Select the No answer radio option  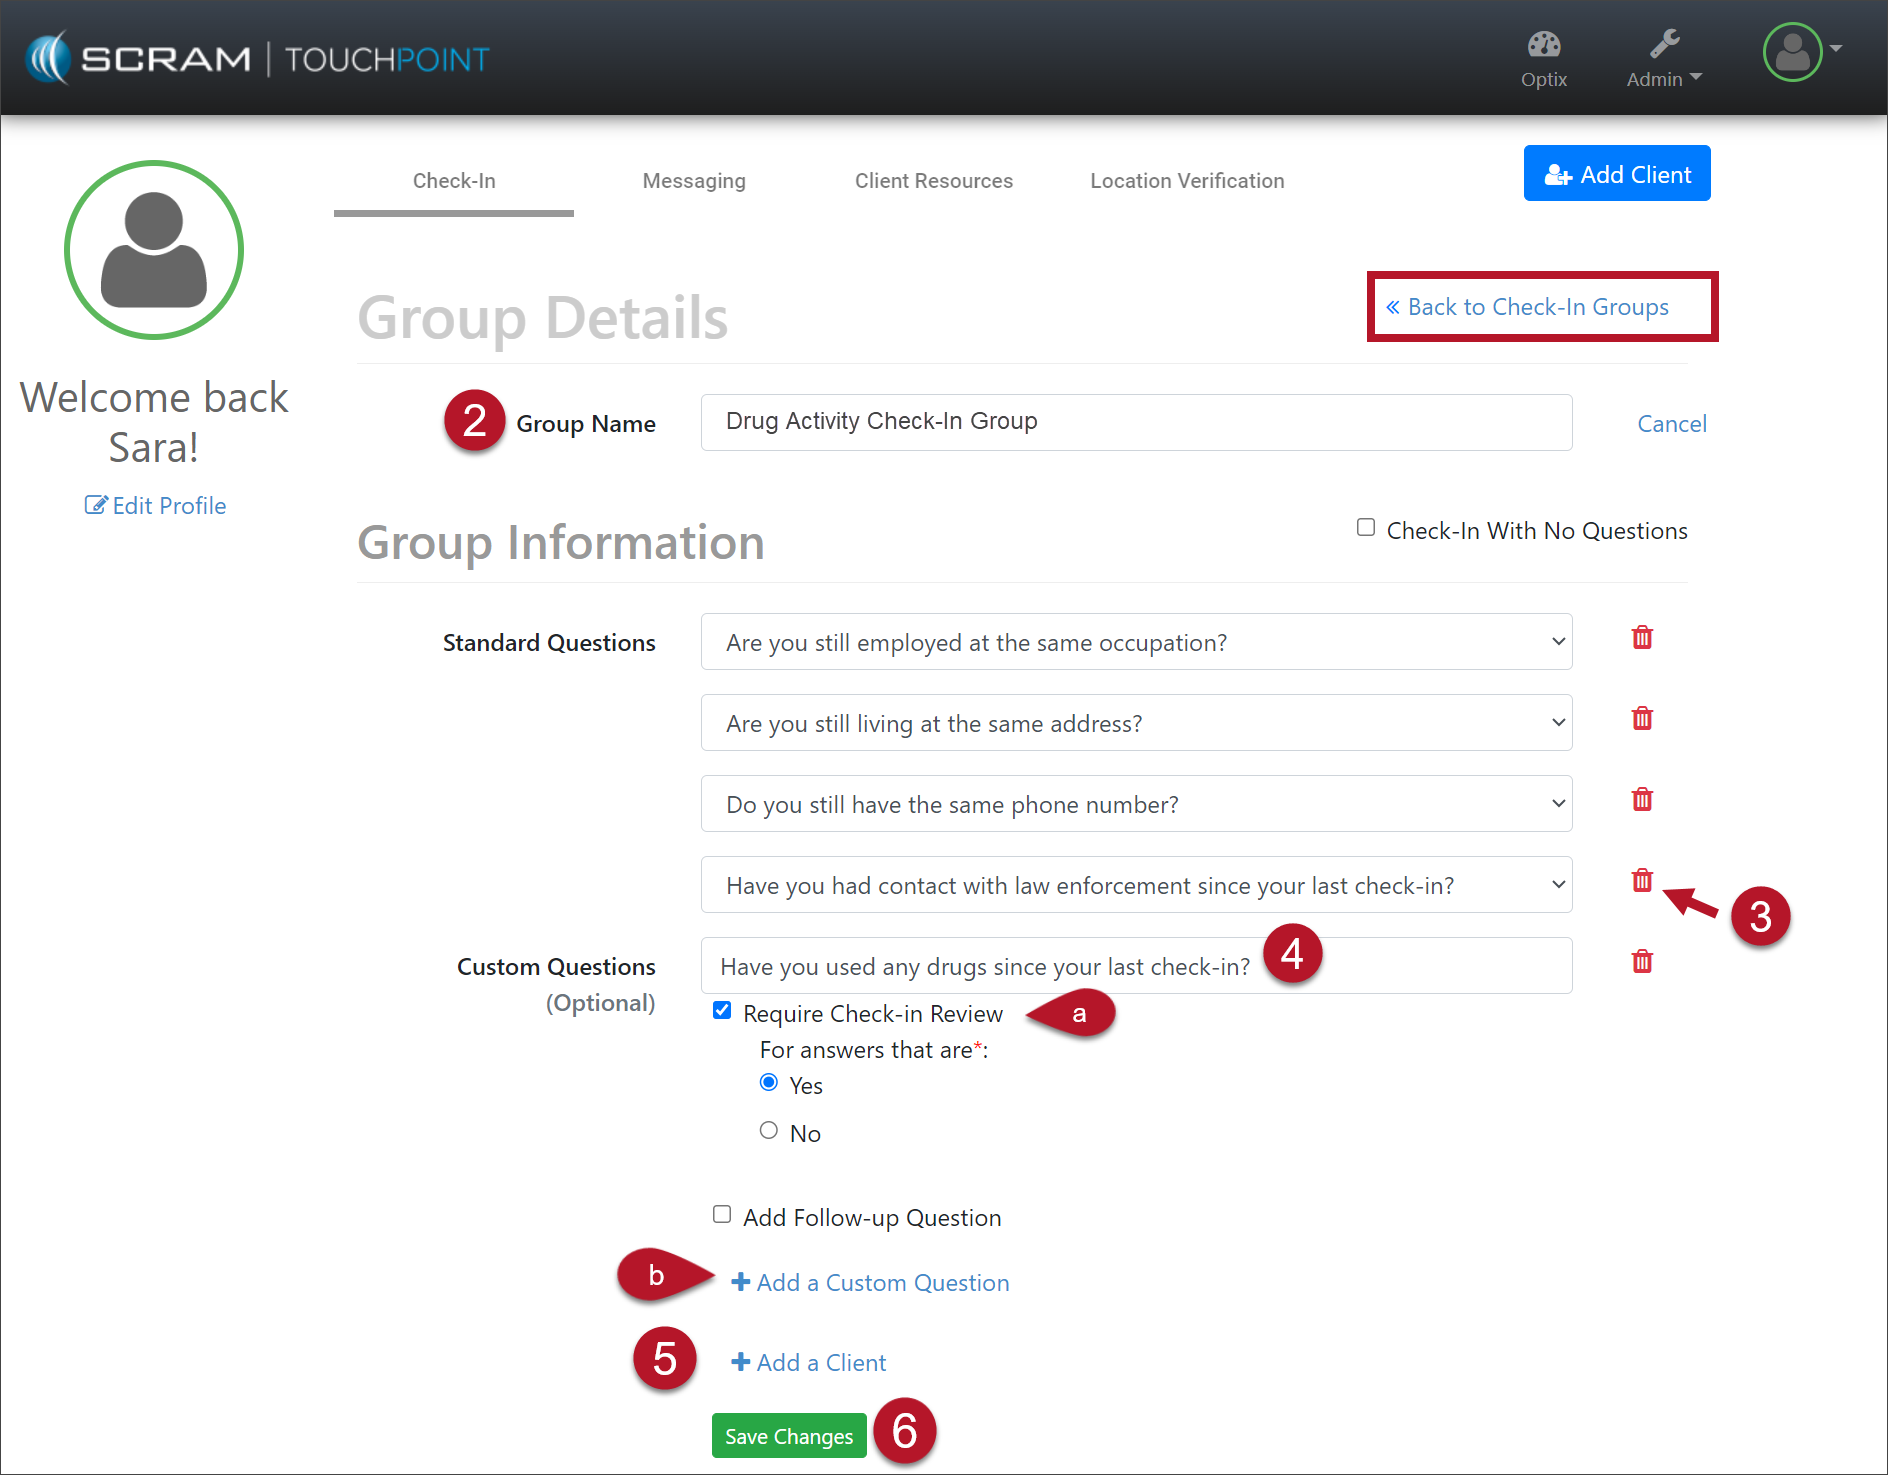(769, 1131)
